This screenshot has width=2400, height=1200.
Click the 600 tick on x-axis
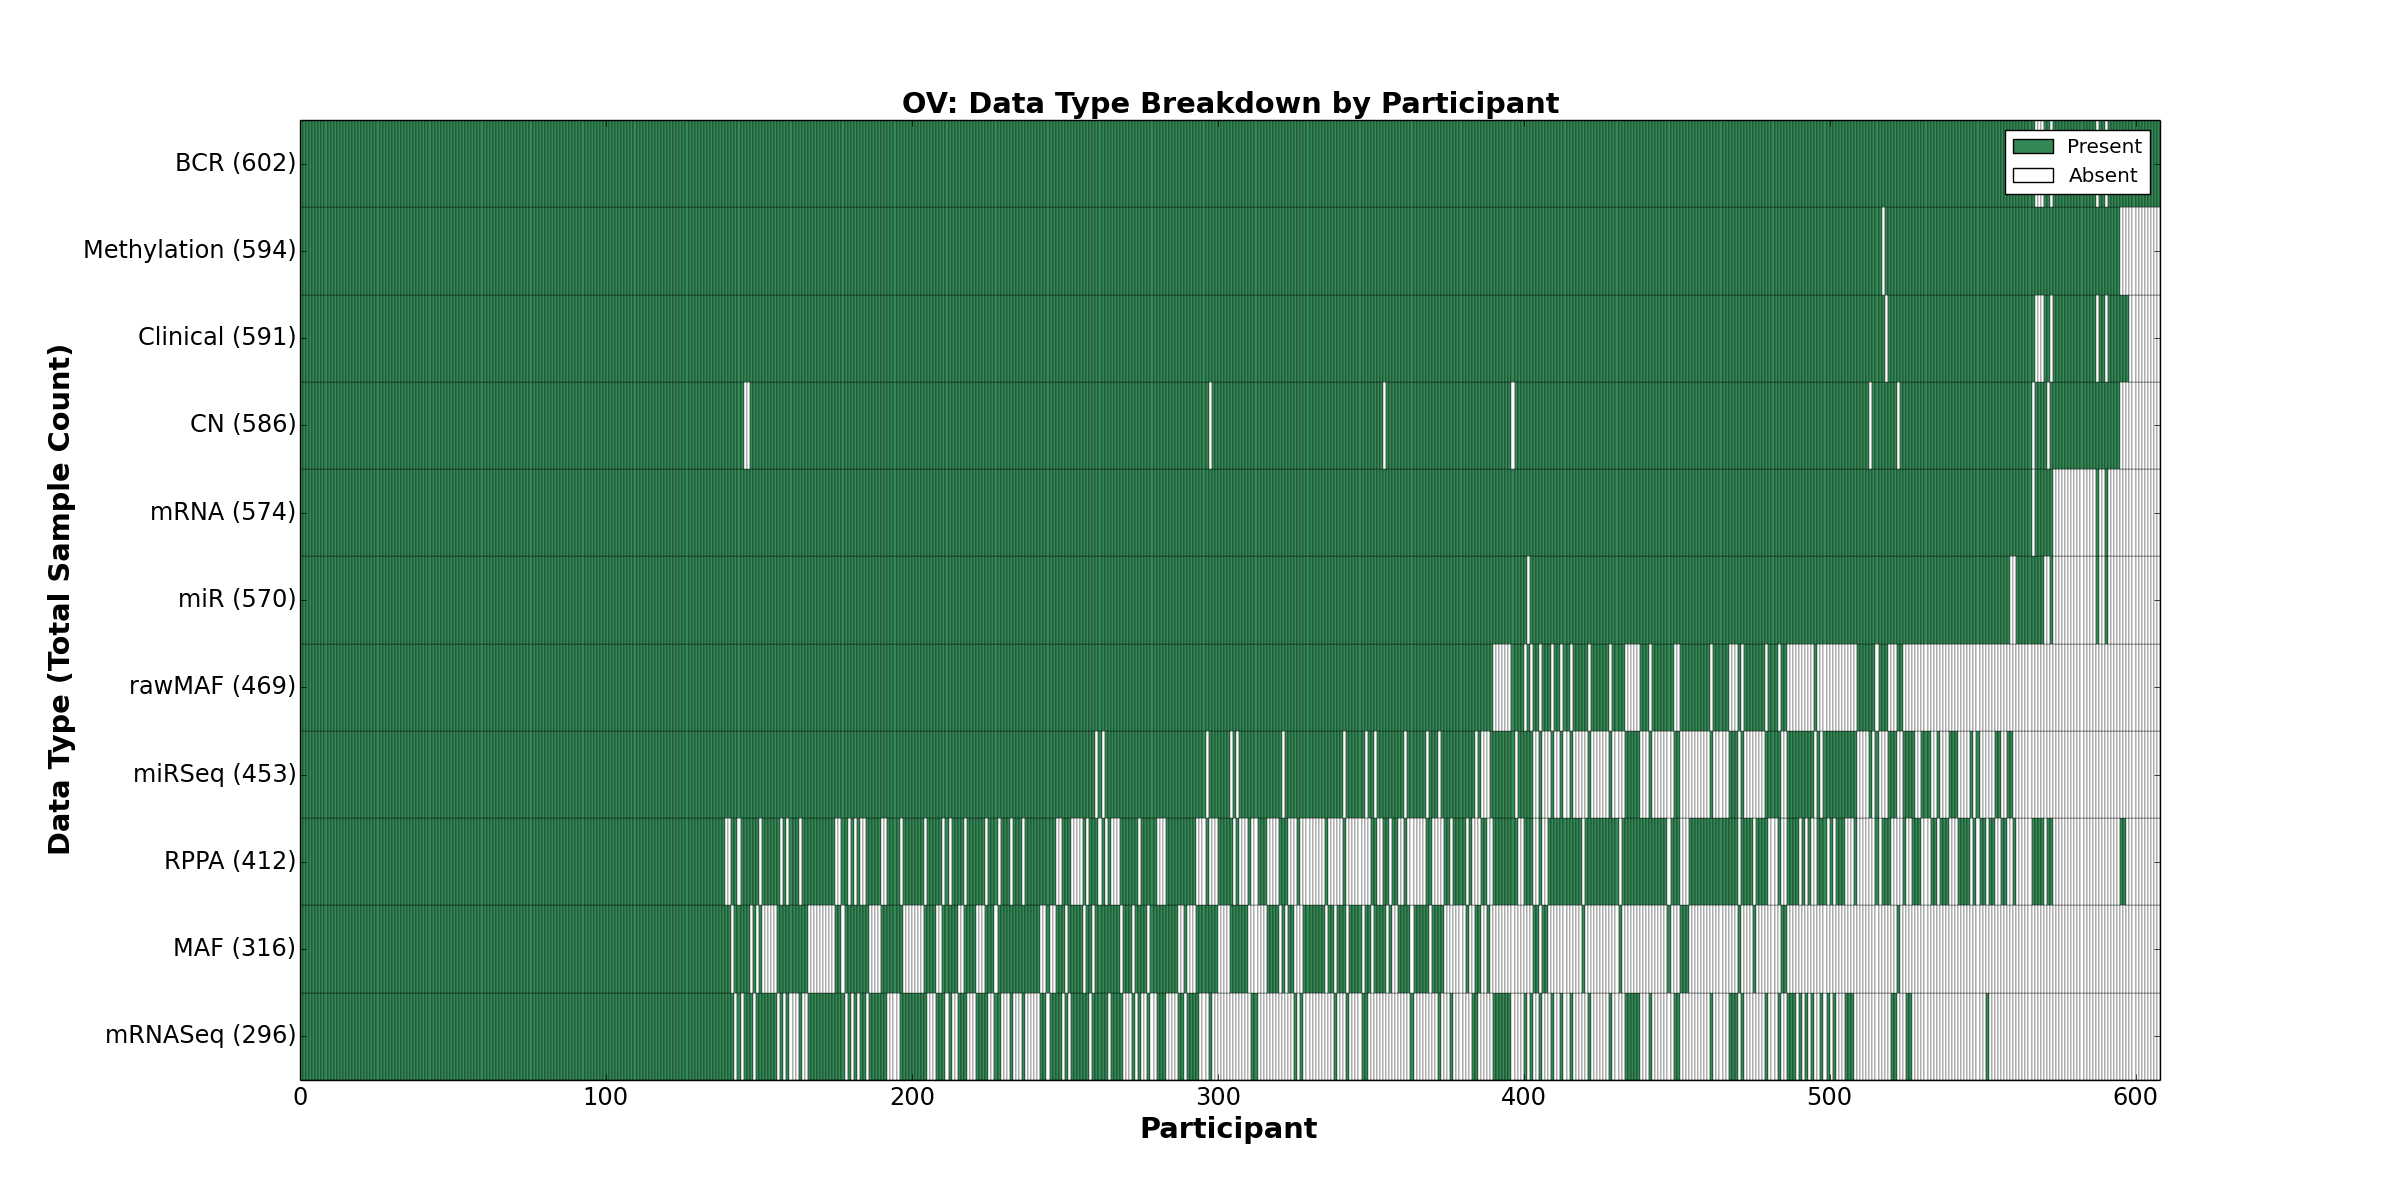click(x=2135, y=1098)
